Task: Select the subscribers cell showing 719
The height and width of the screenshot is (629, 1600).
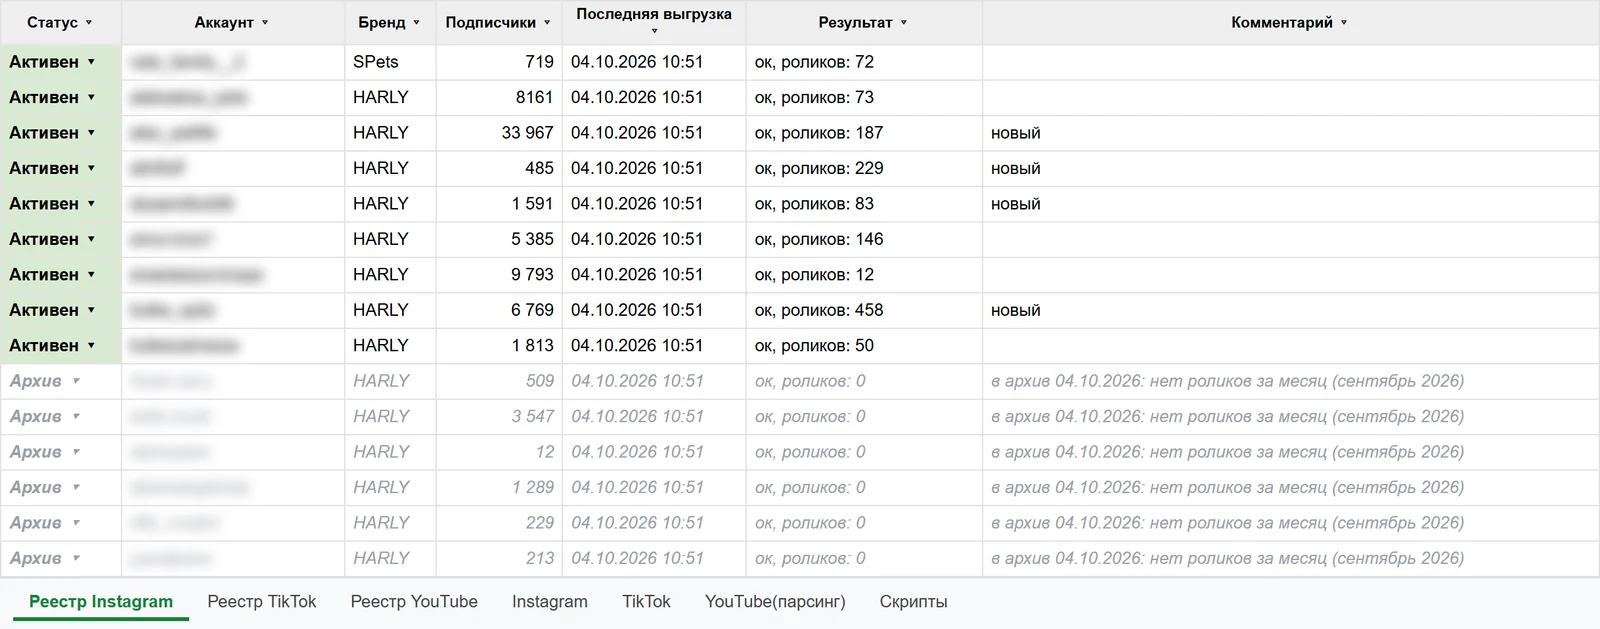Action: pyautogui.click(x=499, y=62)
